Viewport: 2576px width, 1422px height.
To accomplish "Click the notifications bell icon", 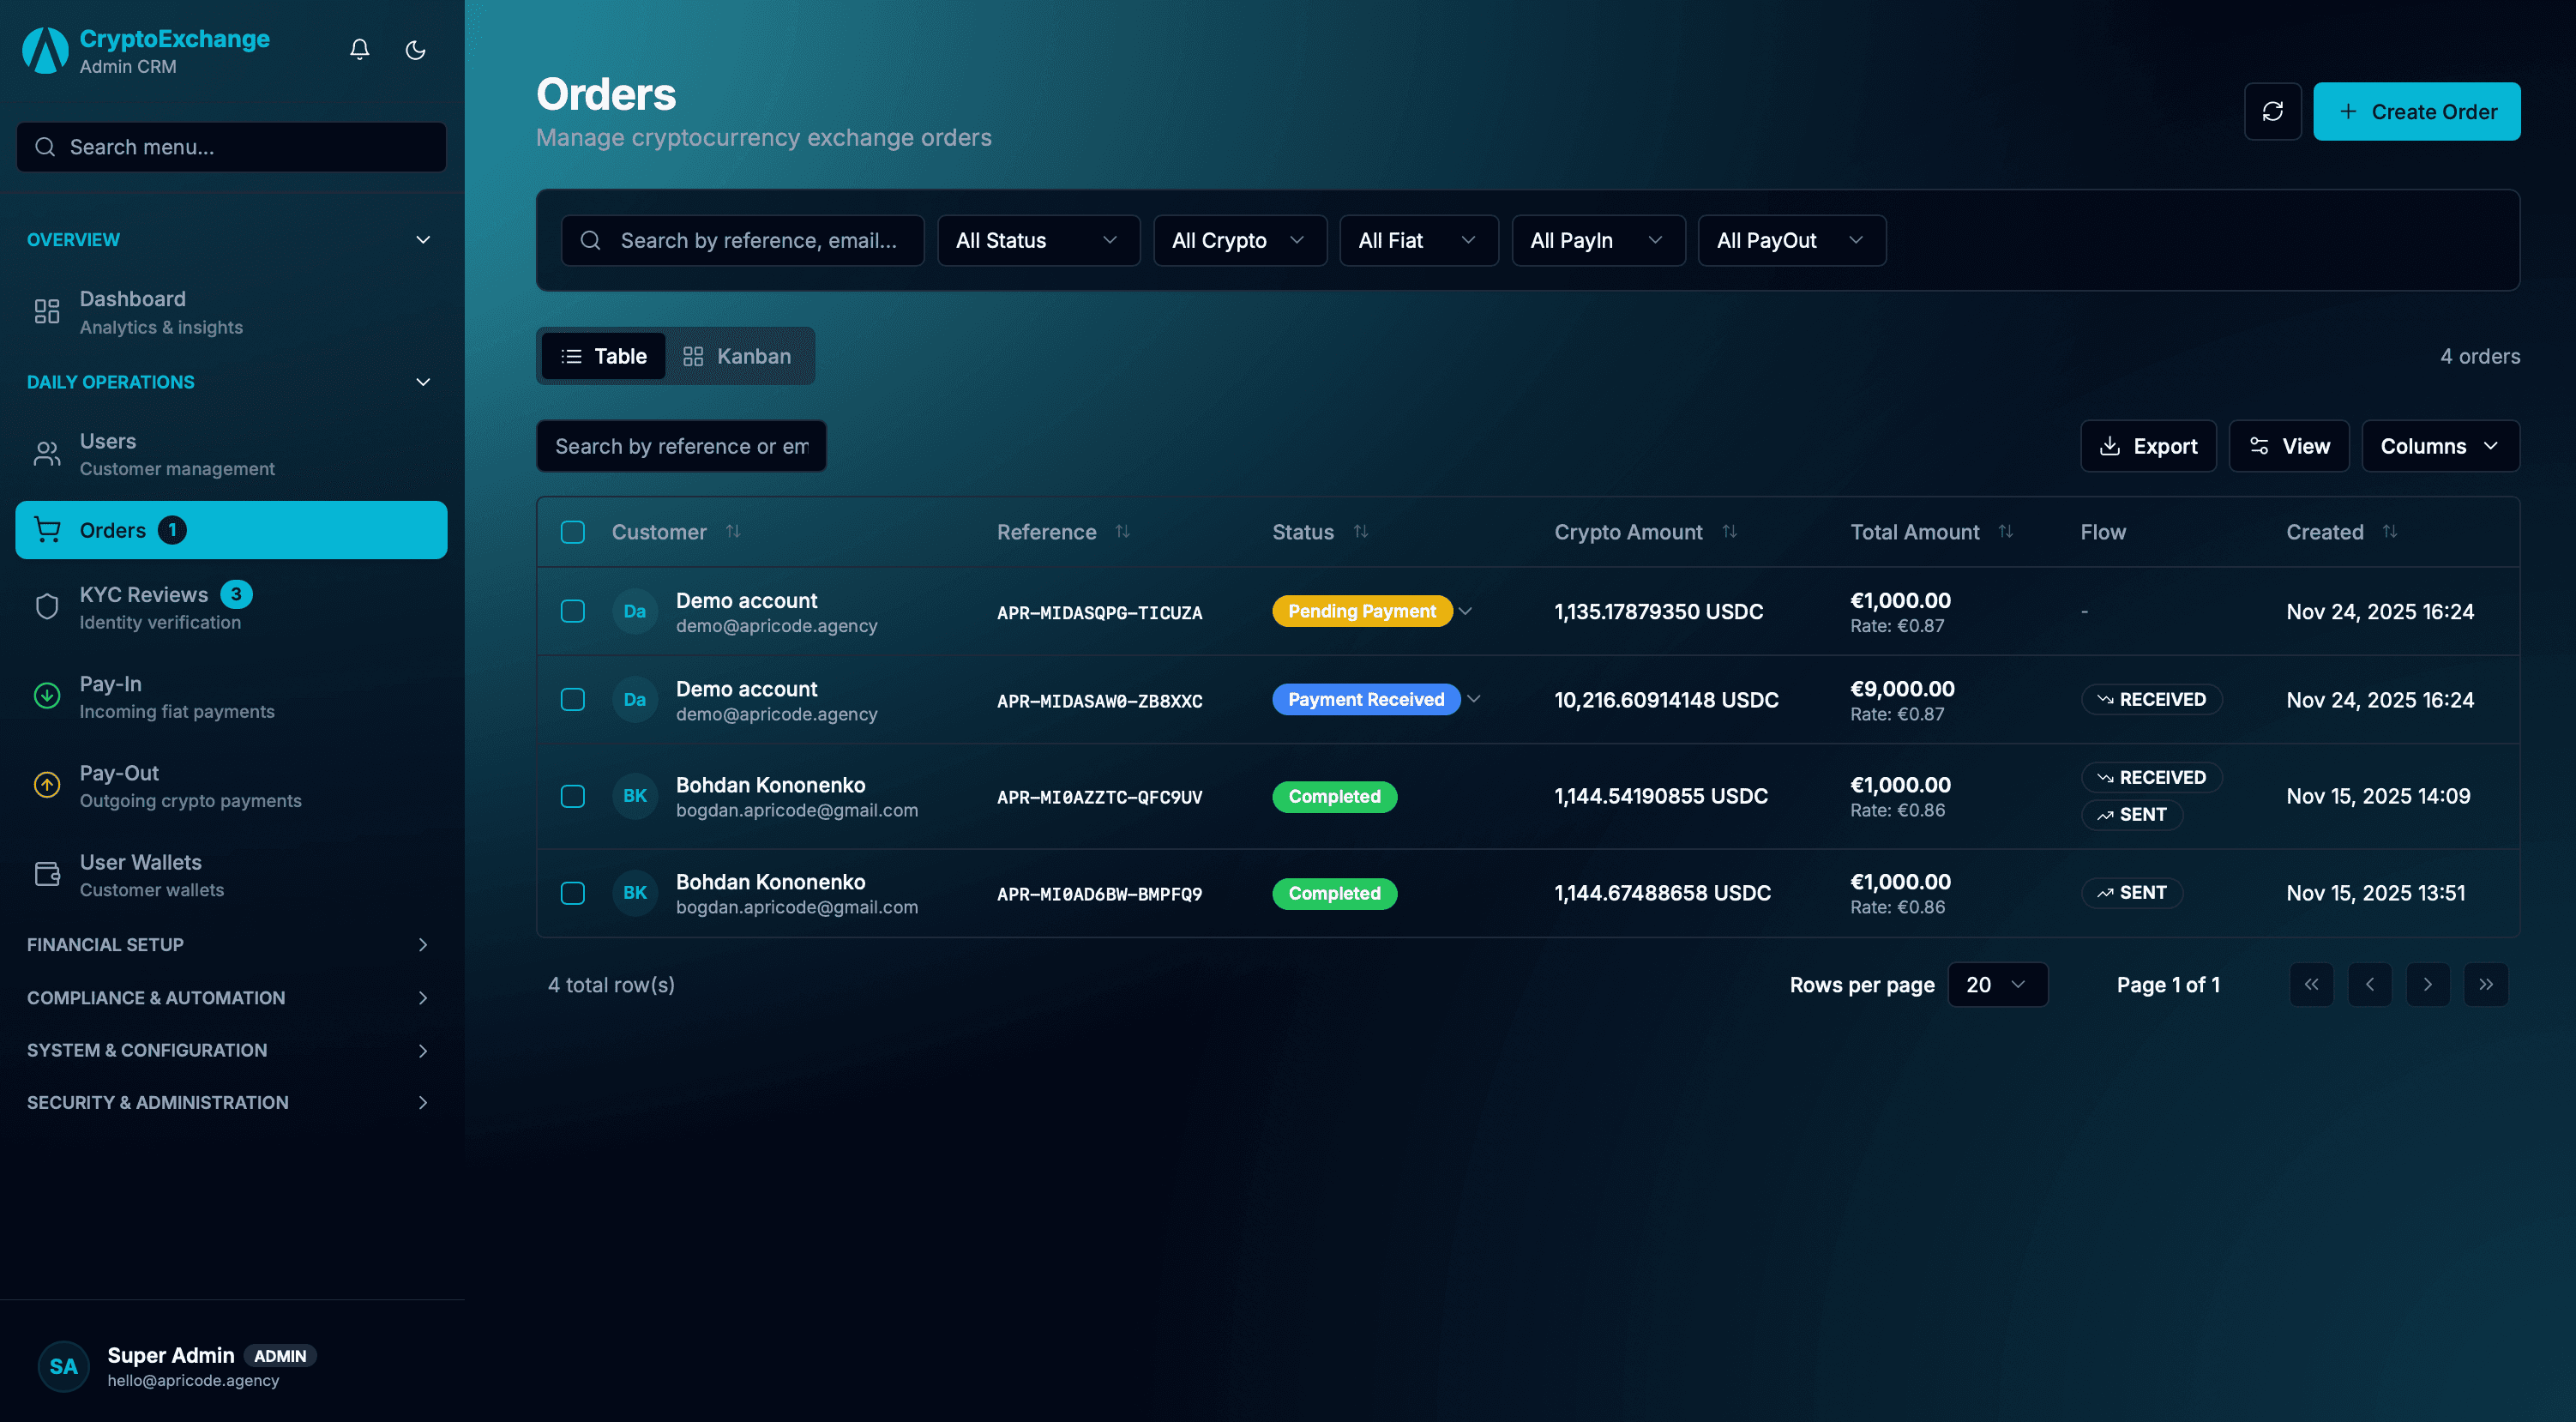I will click(x=360, y=49).
